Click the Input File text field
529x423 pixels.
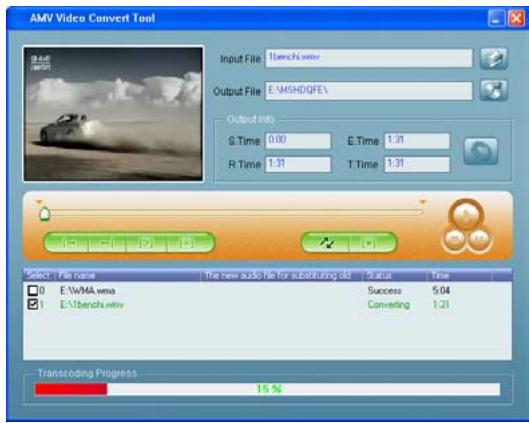tap(369, 58)
